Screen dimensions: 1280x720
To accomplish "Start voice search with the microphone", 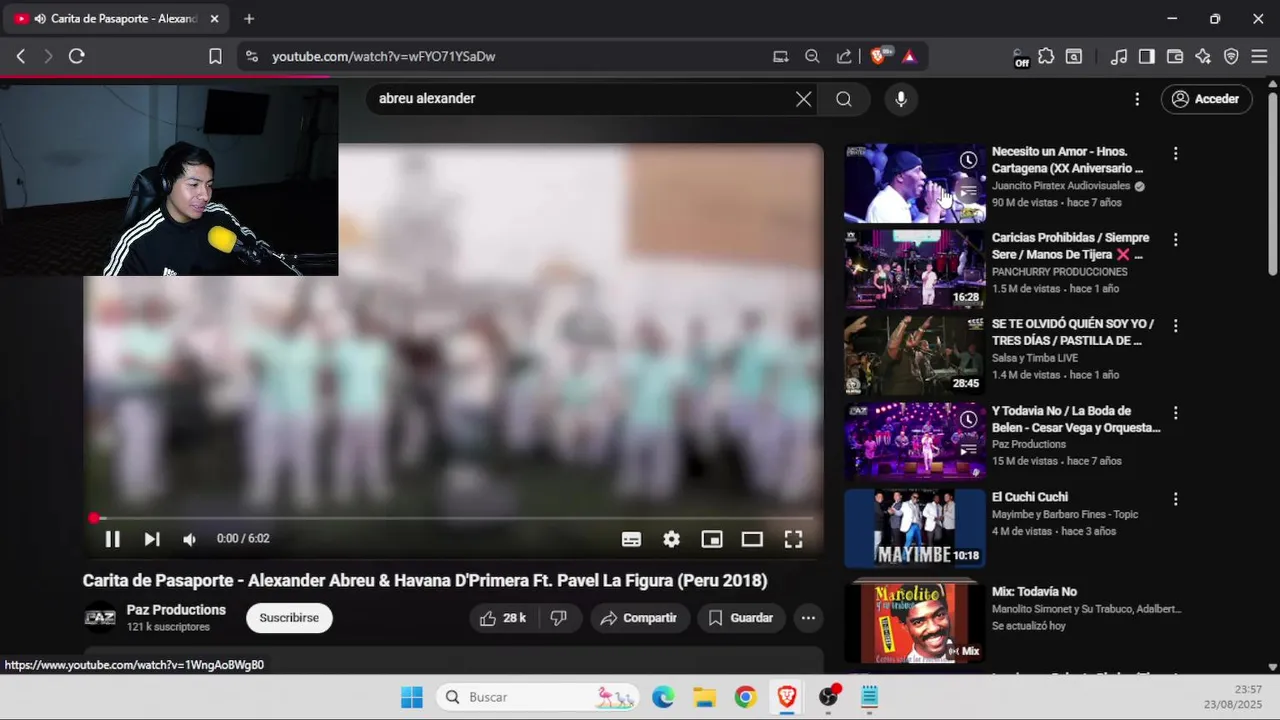I will [x=900, y=99].
